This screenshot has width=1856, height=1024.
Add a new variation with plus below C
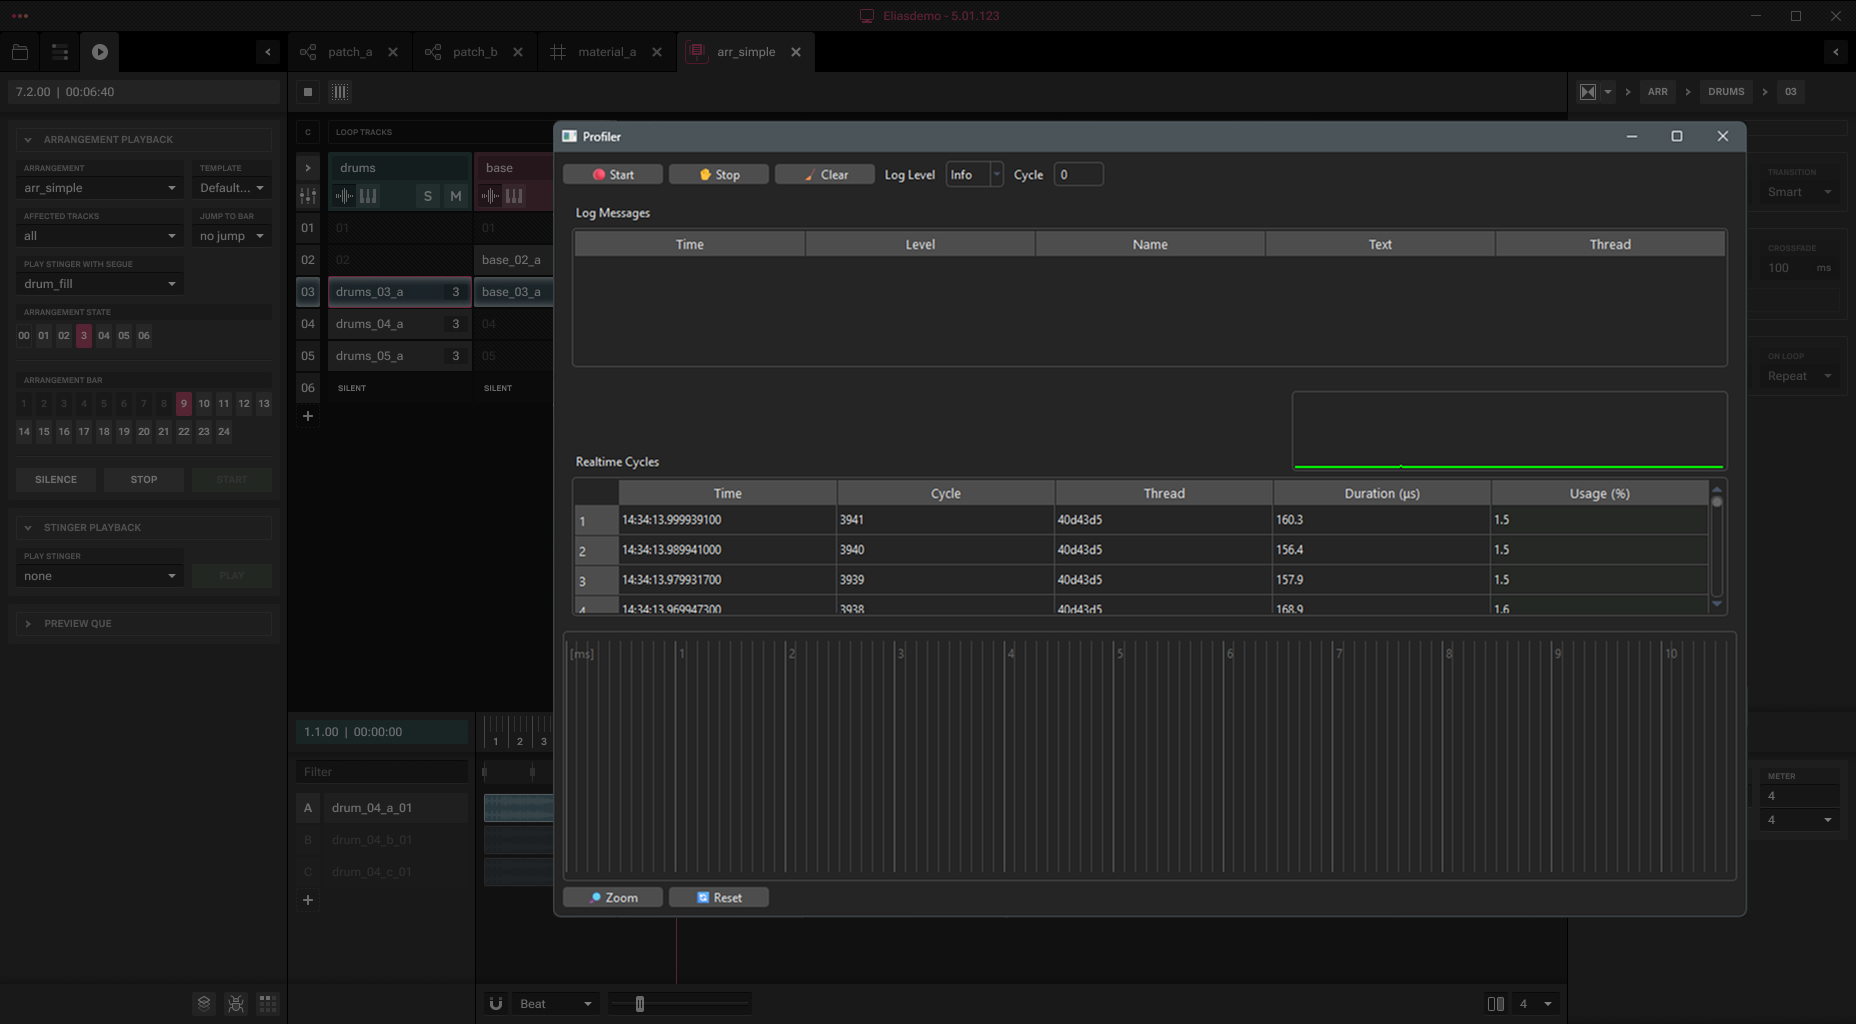(x=308, y=900)
